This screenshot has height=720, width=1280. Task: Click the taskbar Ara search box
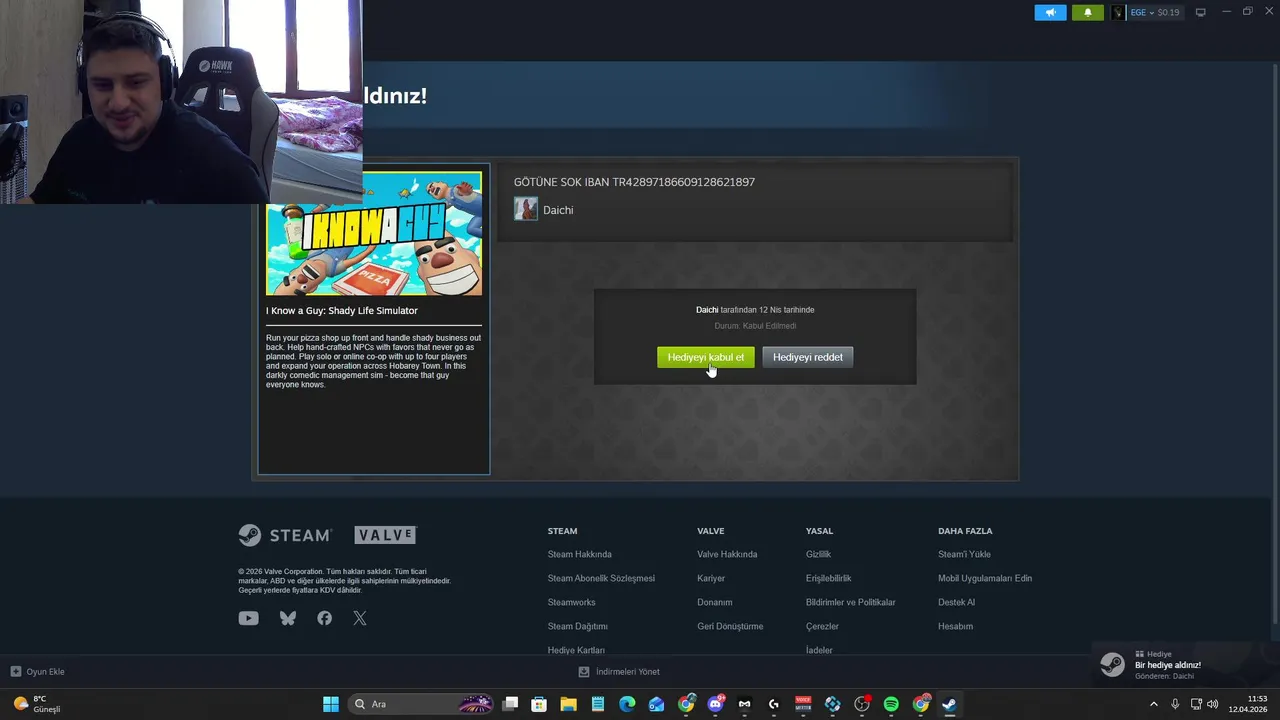422,704
